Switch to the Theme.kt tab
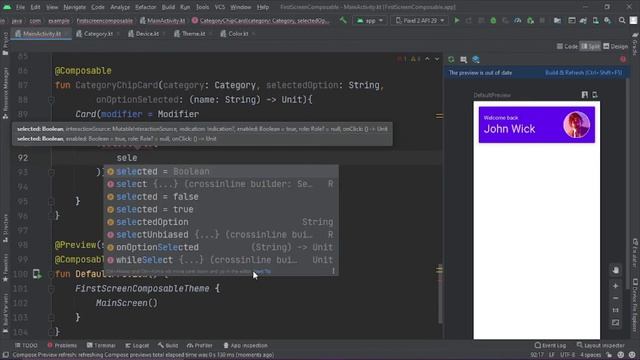 [x=193, y=34]
